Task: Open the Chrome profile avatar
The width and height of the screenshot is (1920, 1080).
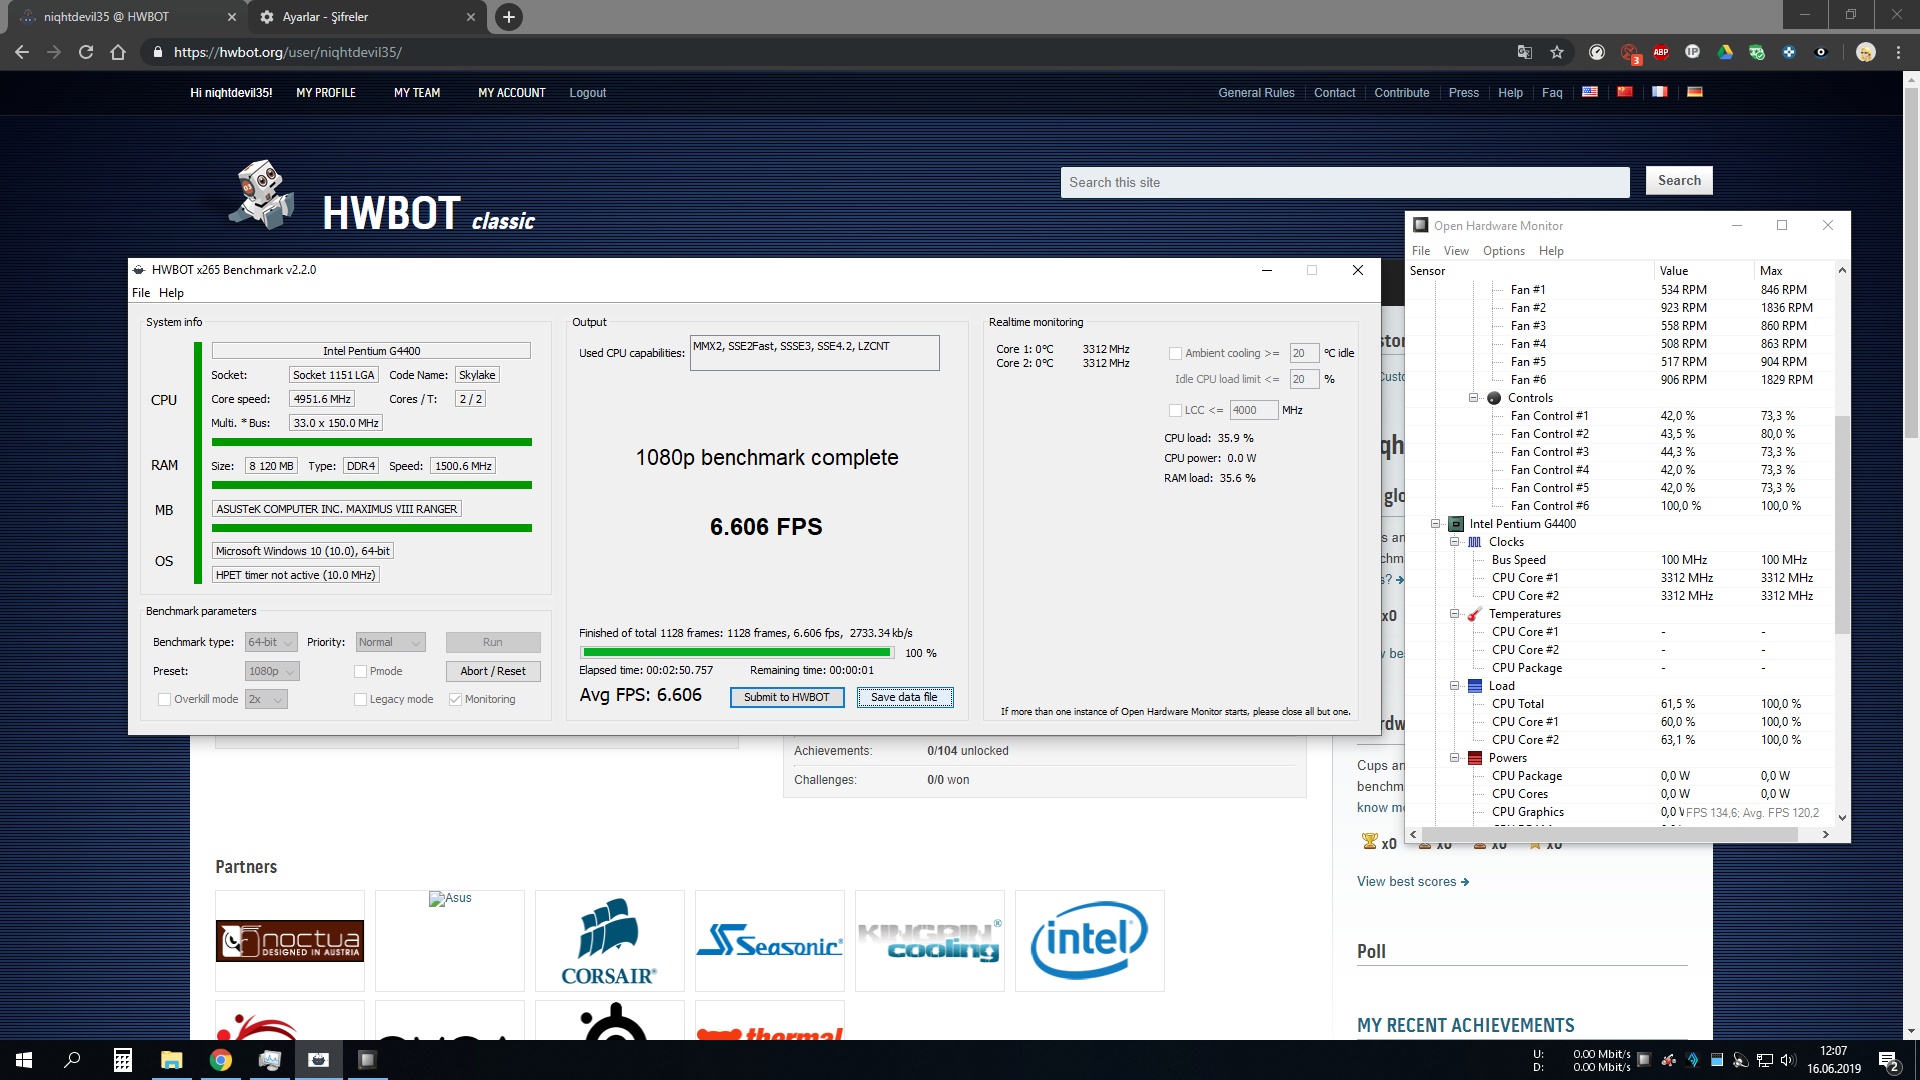Action: (x=1865, y=52)
